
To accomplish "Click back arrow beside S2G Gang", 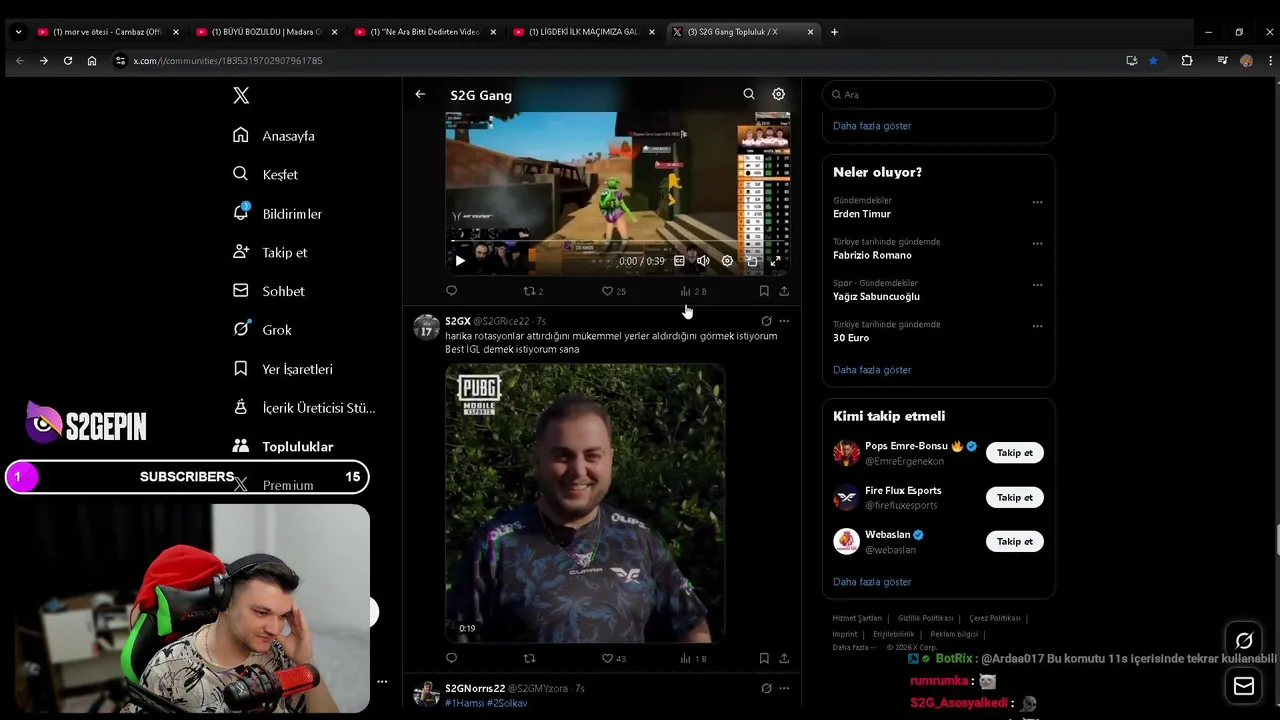I will pos(420,94).
